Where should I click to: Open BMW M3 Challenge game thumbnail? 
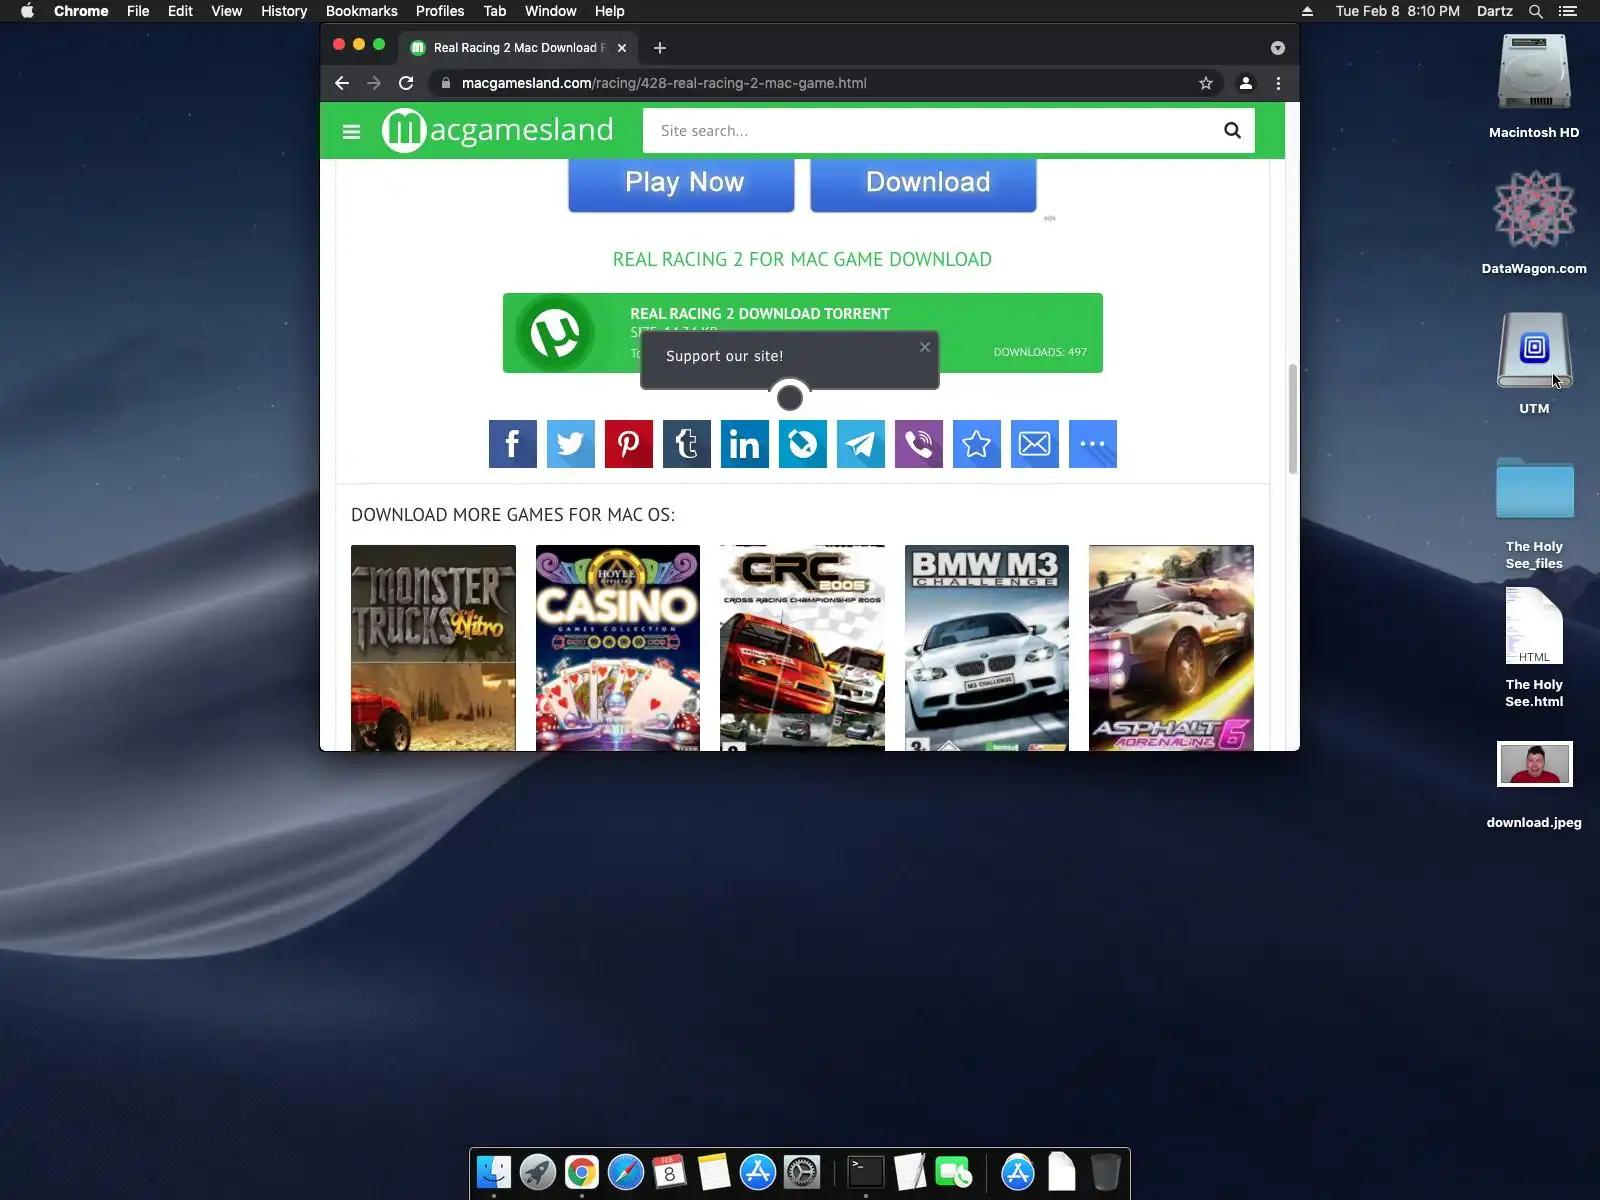click(987, 648)
